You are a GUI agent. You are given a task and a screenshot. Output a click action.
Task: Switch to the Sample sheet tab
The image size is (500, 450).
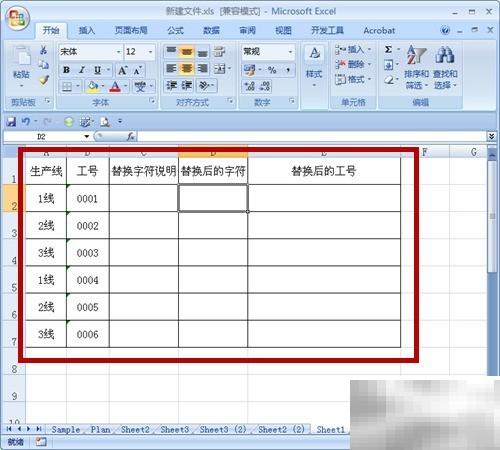pos(66,429)
